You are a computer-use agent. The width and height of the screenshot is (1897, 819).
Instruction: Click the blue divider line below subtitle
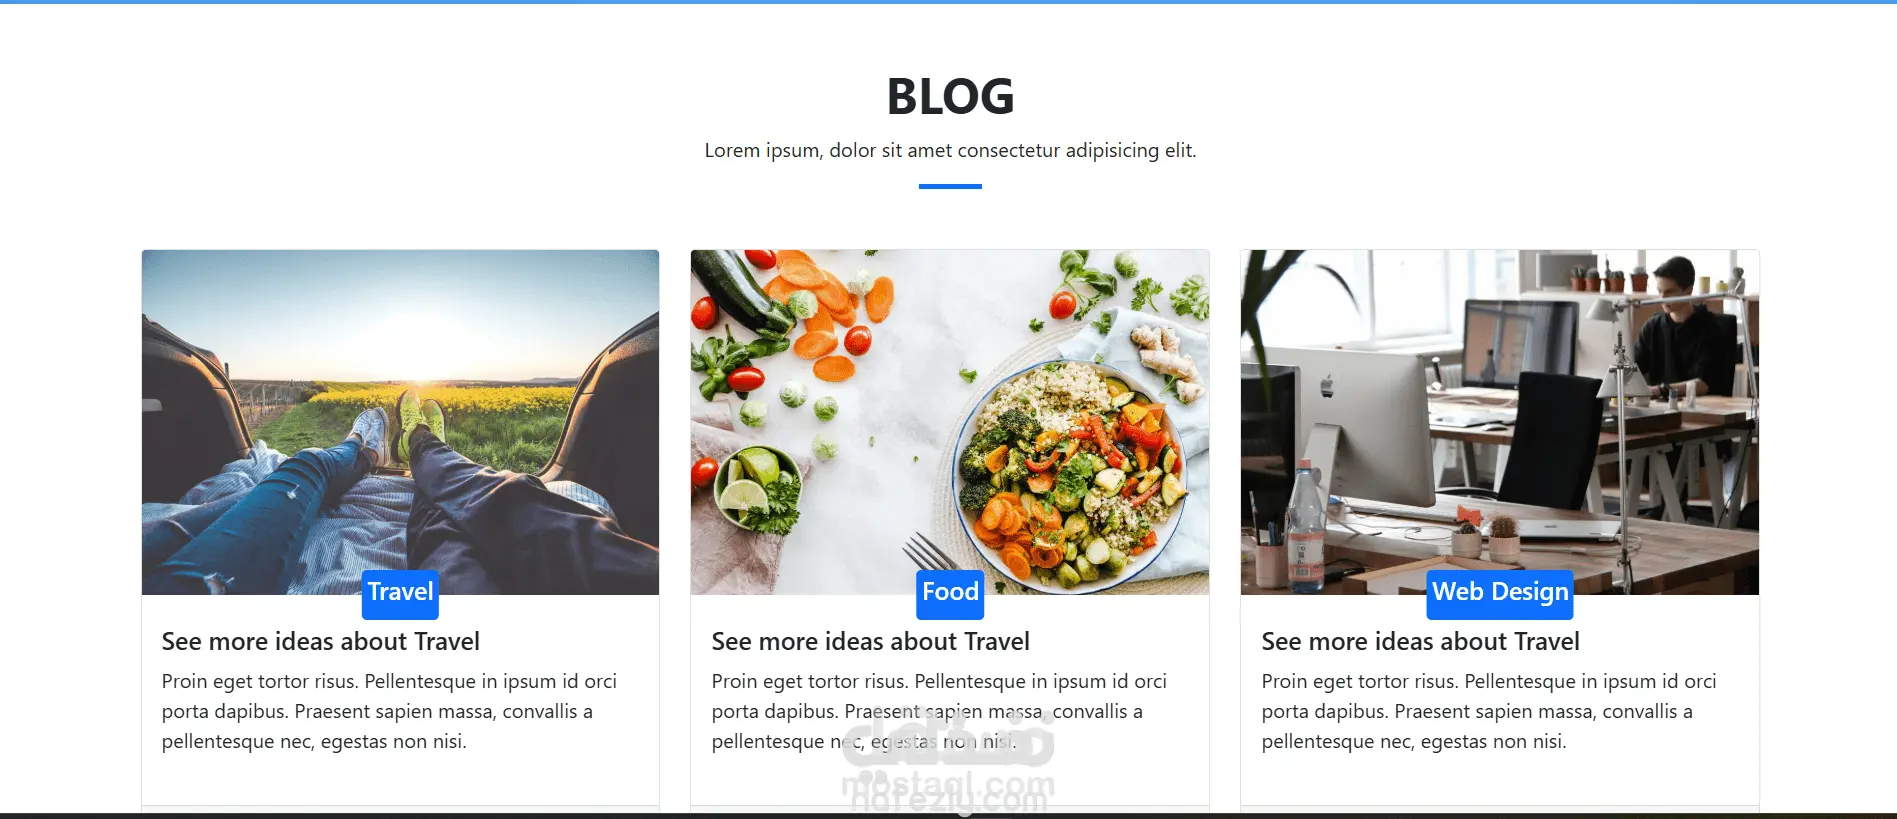tap(950, 186)
